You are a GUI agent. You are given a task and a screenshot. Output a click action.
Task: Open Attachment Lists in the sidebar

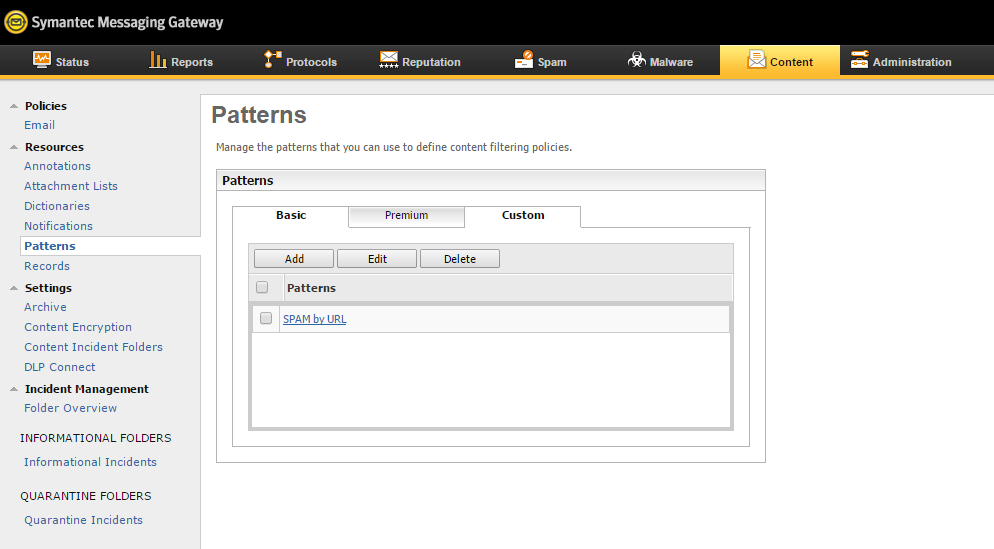[x=71, y=186]
